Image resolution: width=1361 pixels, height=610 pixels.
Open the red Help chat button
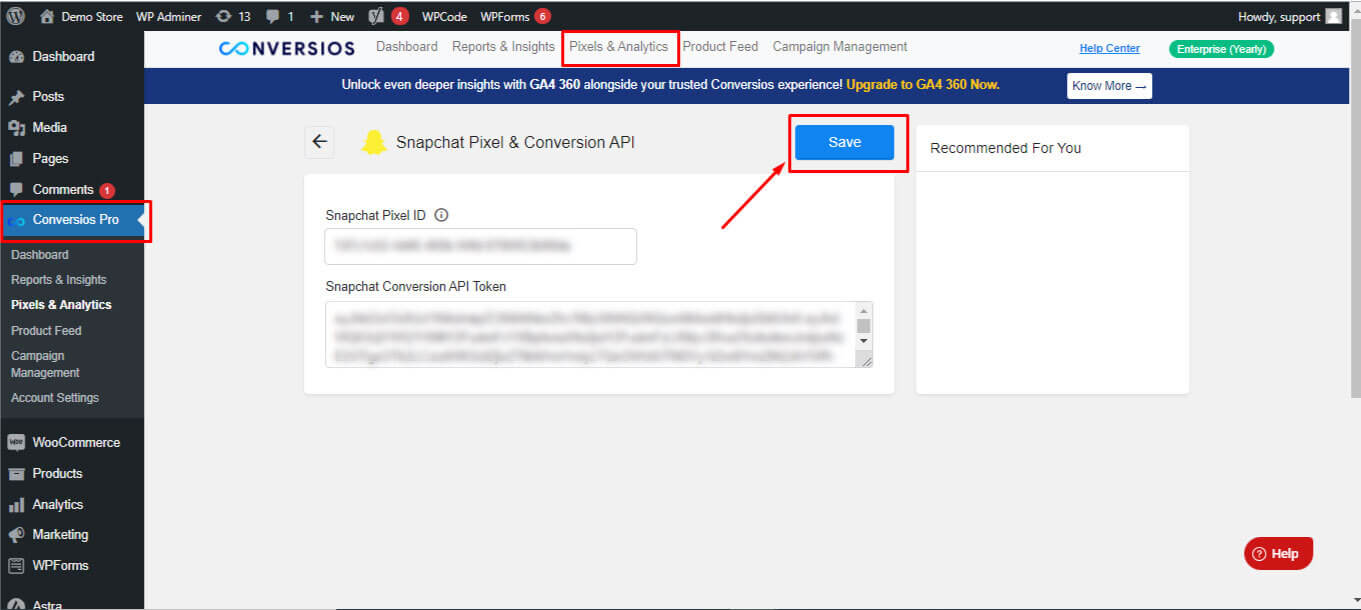(x=1278, y=553)
